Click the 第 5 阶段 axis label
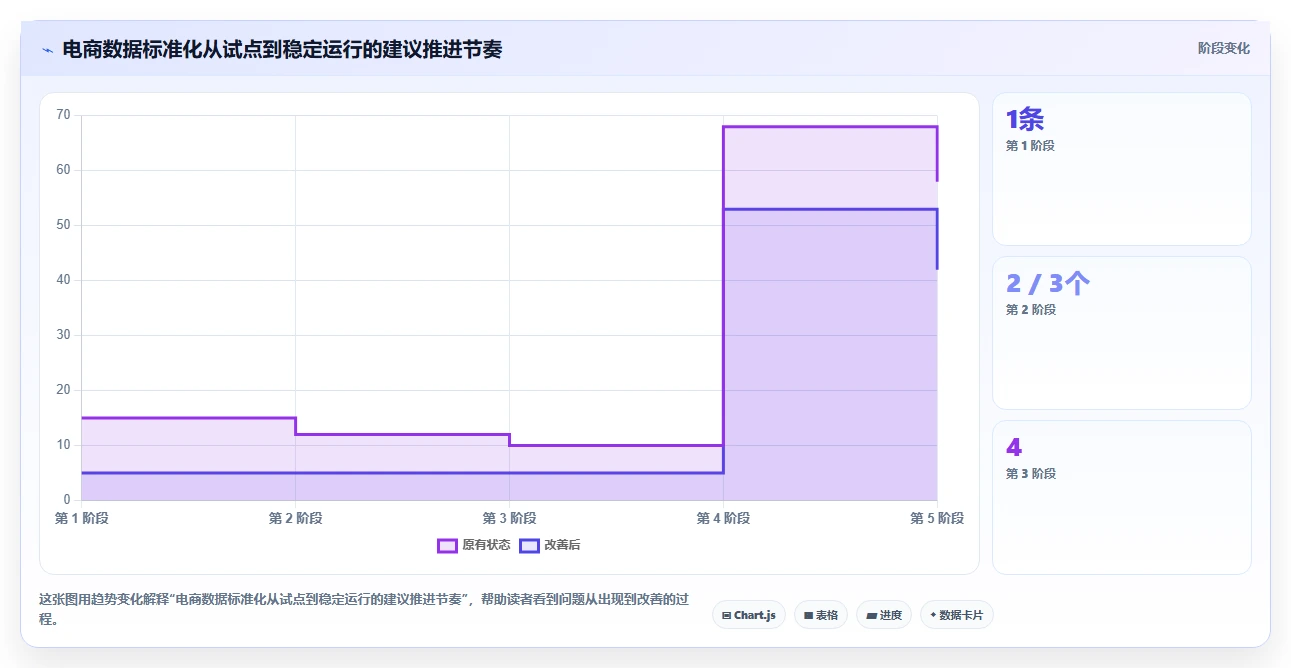This screenshot has width=1291, height=668. click(x=937, y=518)
